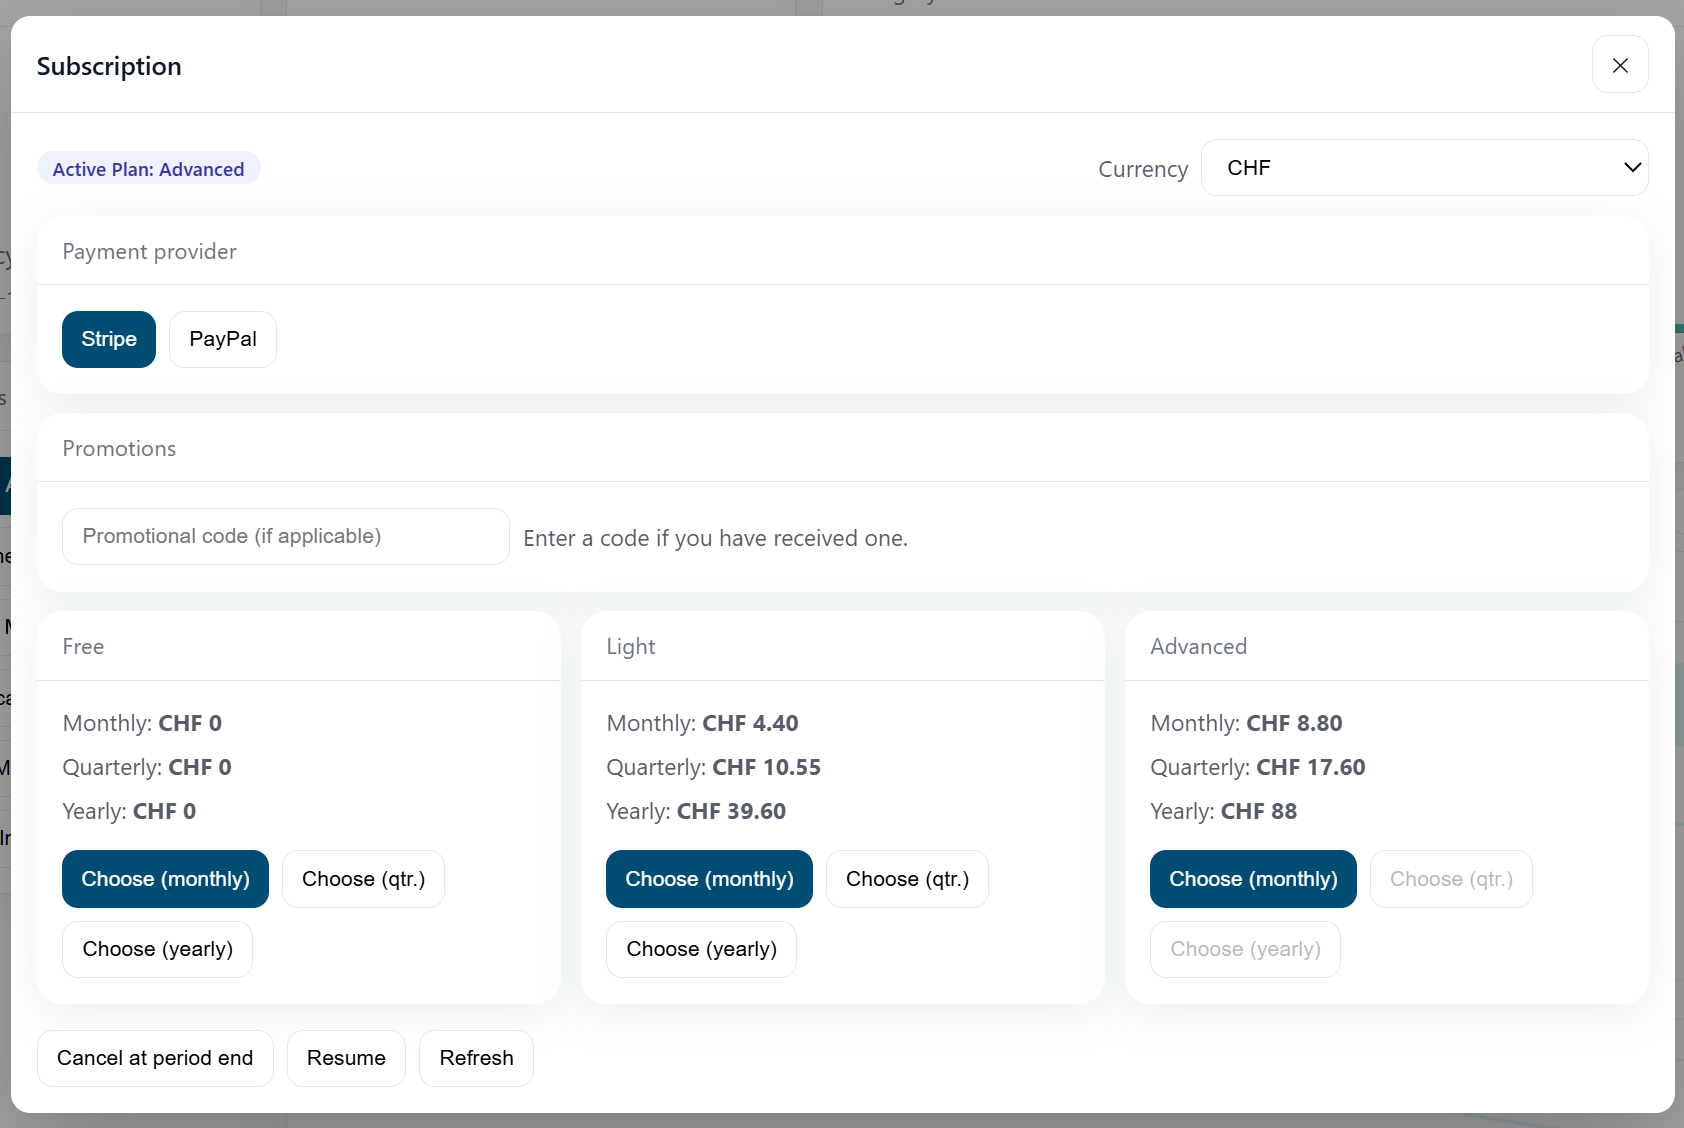The height and width of the screenshot is (1128, 1684).
Task: Choose quarterly billing for Light plan
Action: click(907, 879)
